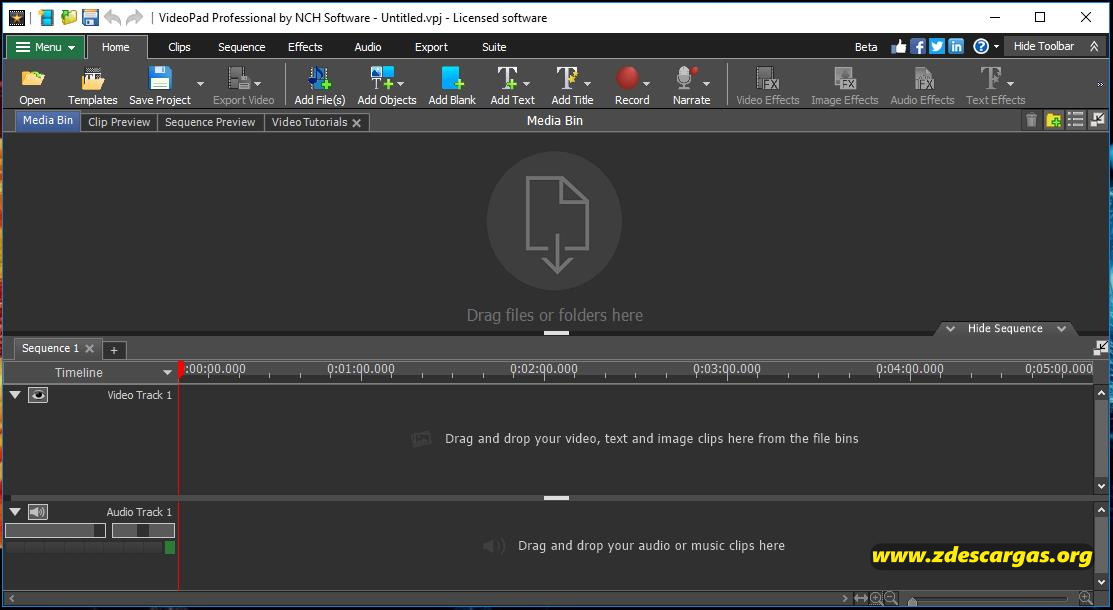Share via the Twitter icon
The height and width of the screenshot is (610, 1113).
[937, 47]
